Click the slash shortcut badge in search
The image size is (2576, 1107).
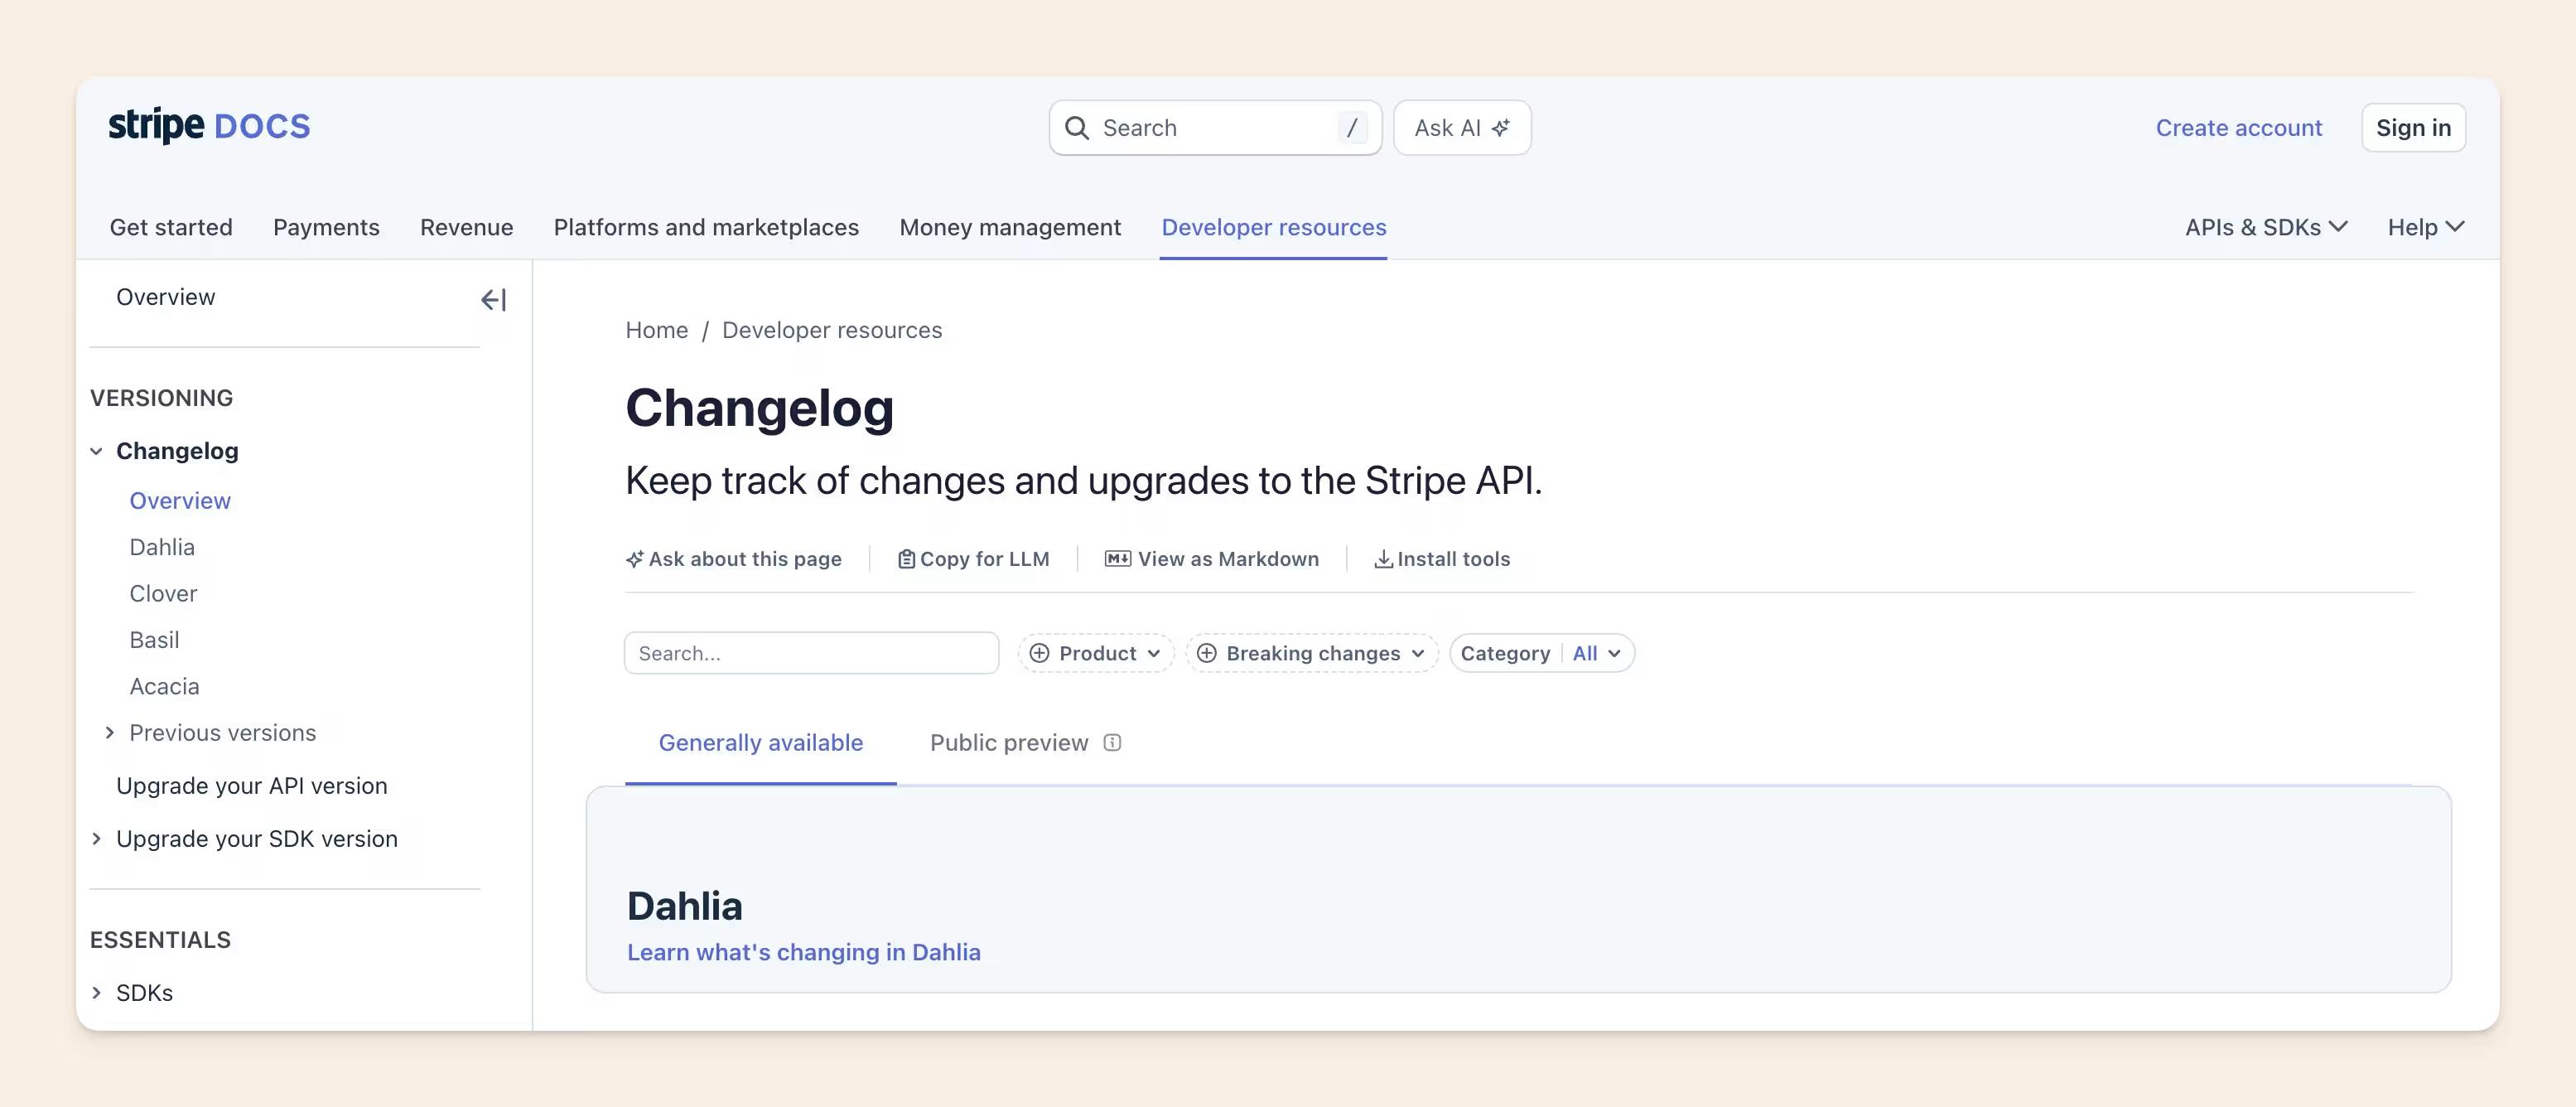click(1352, 128)
